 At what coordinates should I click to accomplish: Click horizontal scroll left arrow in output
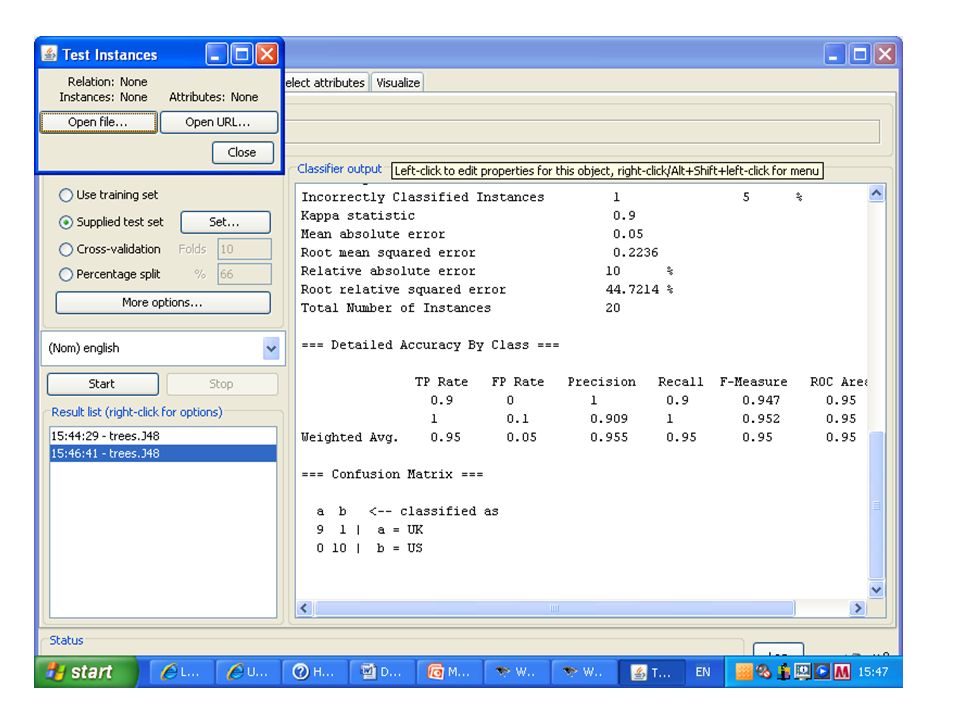click(305, 608)
